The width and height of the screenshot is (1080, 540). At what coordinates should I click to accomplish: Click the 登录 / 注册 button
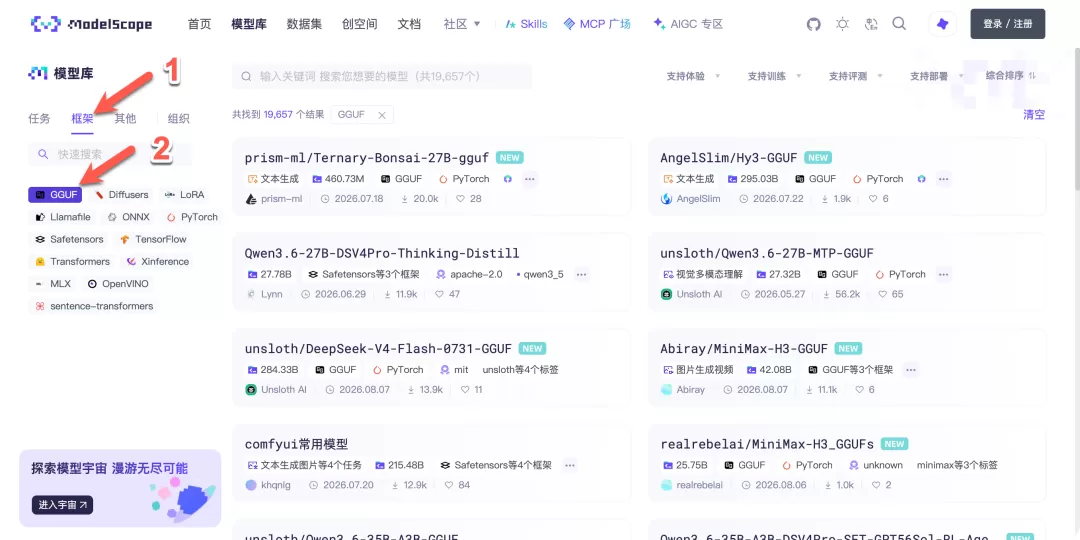tap(1008, 24)
